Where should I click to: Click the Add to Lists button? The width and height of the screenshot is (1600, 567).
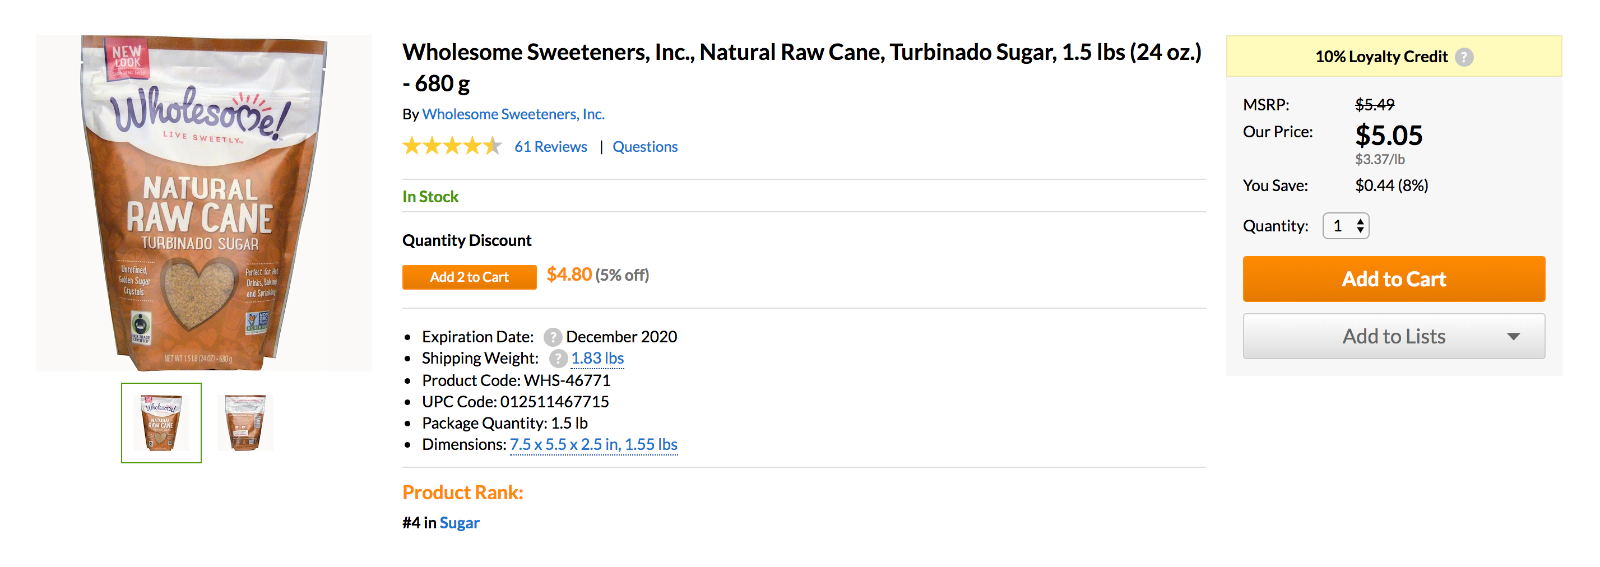point(1394,337)
